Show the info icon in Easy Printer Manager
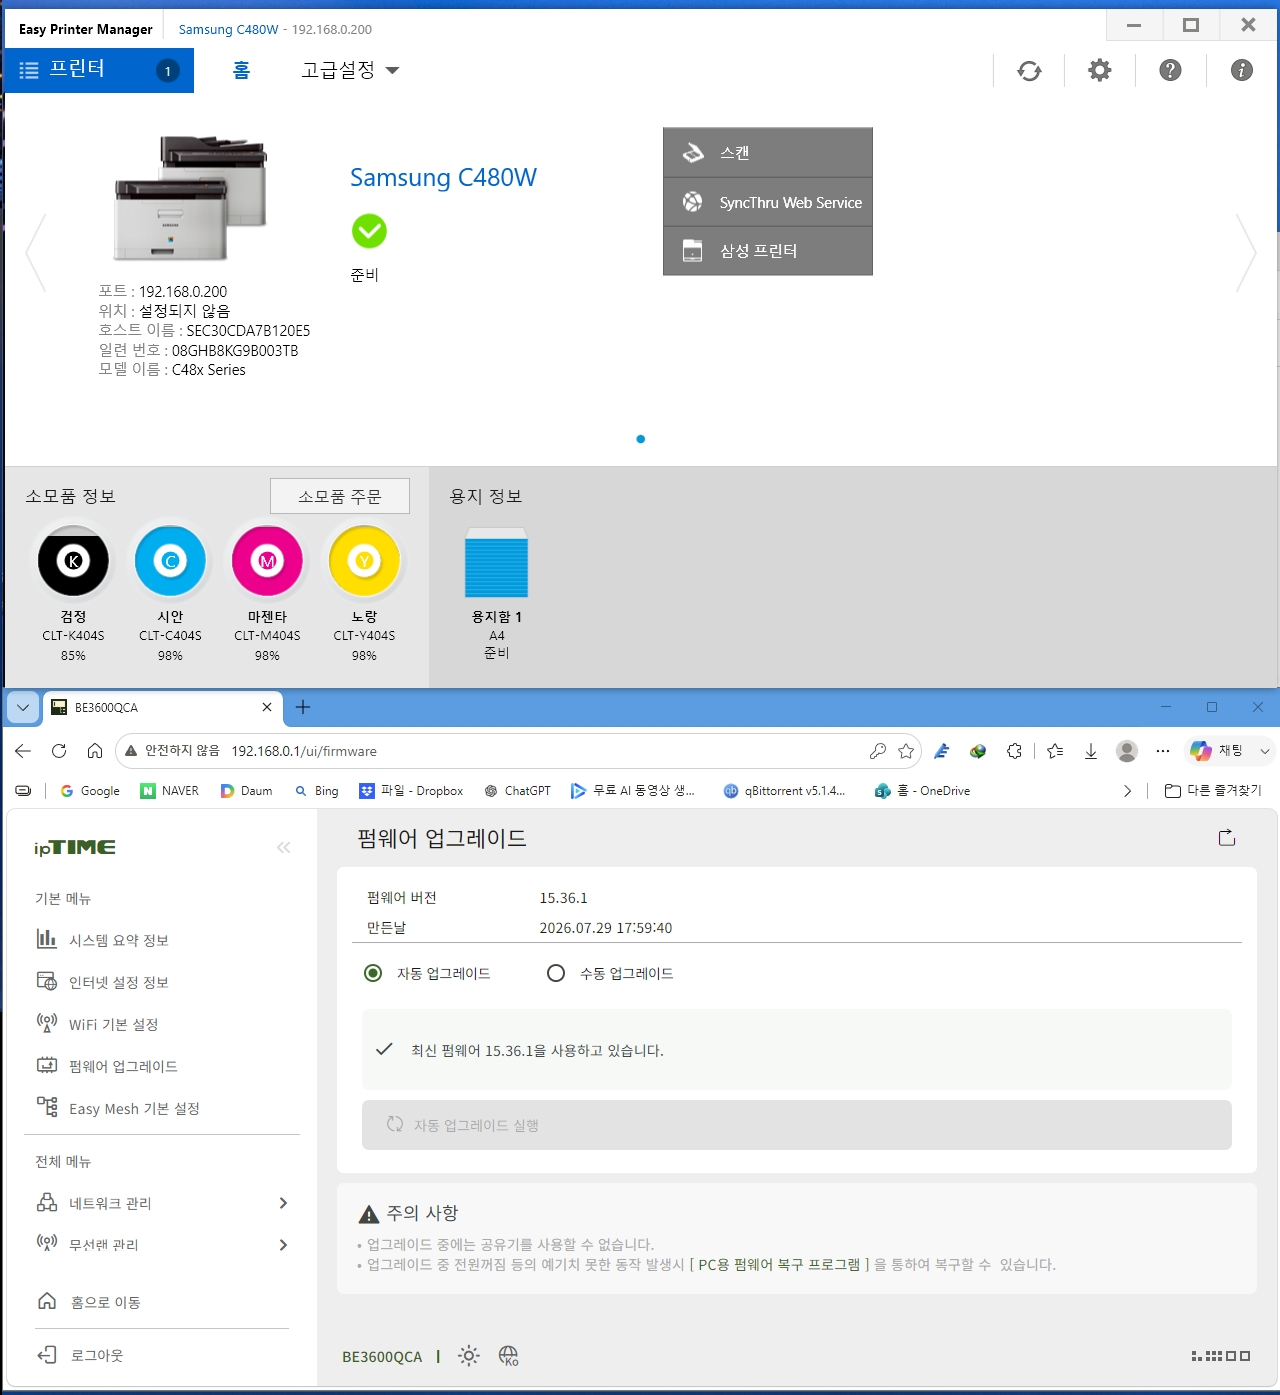 tap(1242, 70)
